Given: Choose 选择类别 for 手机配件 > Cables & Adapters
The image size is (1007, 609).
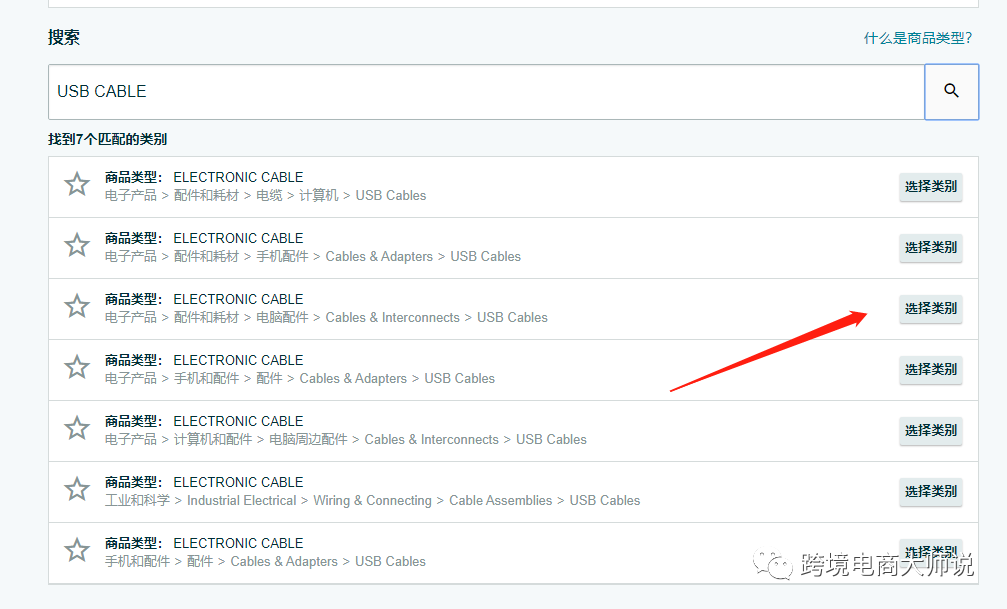Looking at the screenshot, I should 931,248.
